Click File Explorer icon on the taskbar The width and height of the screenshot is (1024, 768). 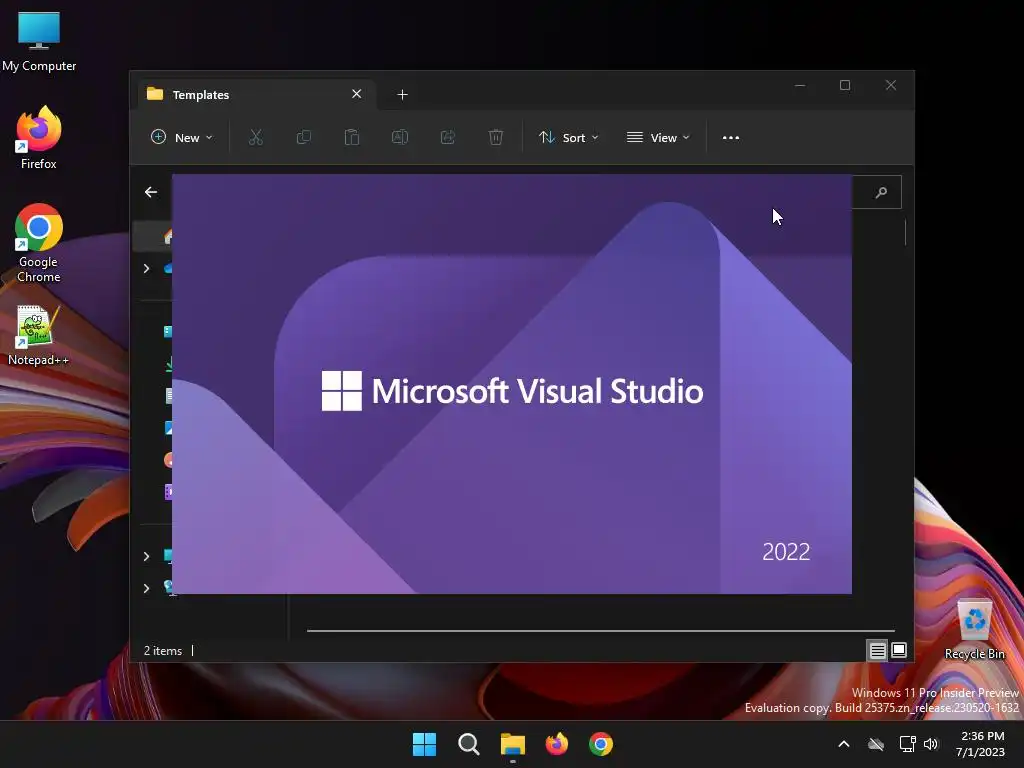(513, 744)
